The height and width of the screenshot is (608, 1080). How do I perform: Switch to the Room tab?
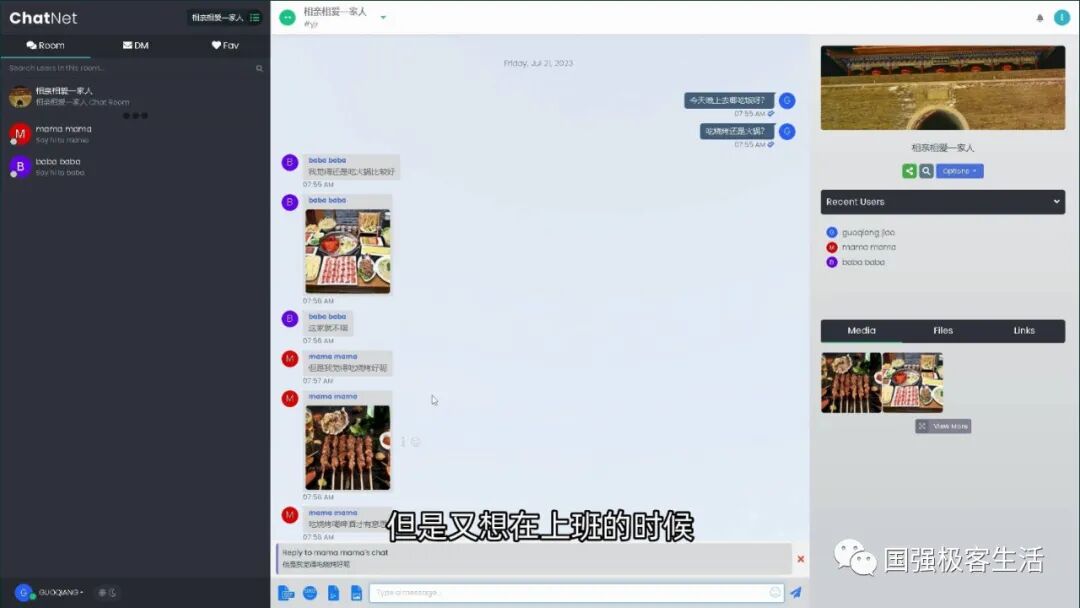click(x=45, y=45)
